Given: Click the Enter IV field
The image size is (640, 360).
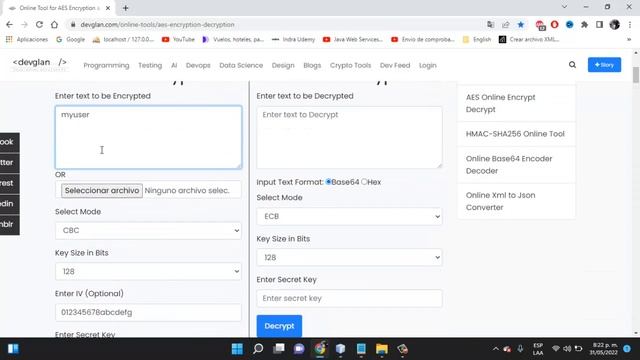Looking at the screenshot, I should (148, 312).
